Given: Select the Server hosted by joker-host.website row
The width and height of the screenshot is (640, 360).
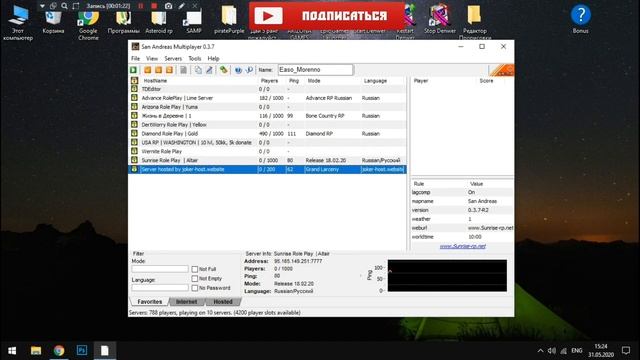Looking at the screenshot, I should pos(267,169).
